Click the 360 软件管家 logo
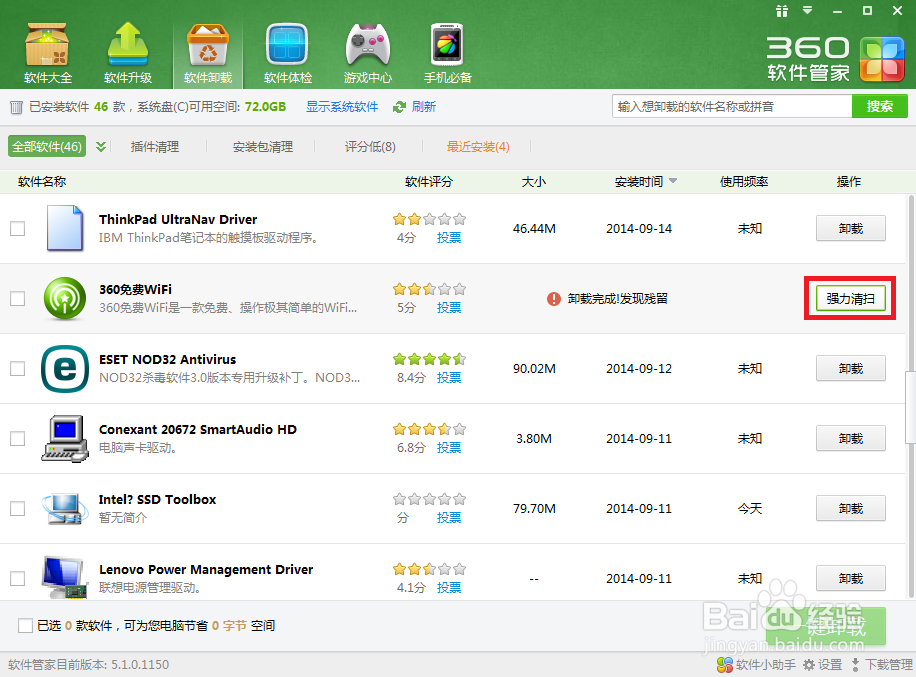916x677 pixels. [x=836, y=60]
